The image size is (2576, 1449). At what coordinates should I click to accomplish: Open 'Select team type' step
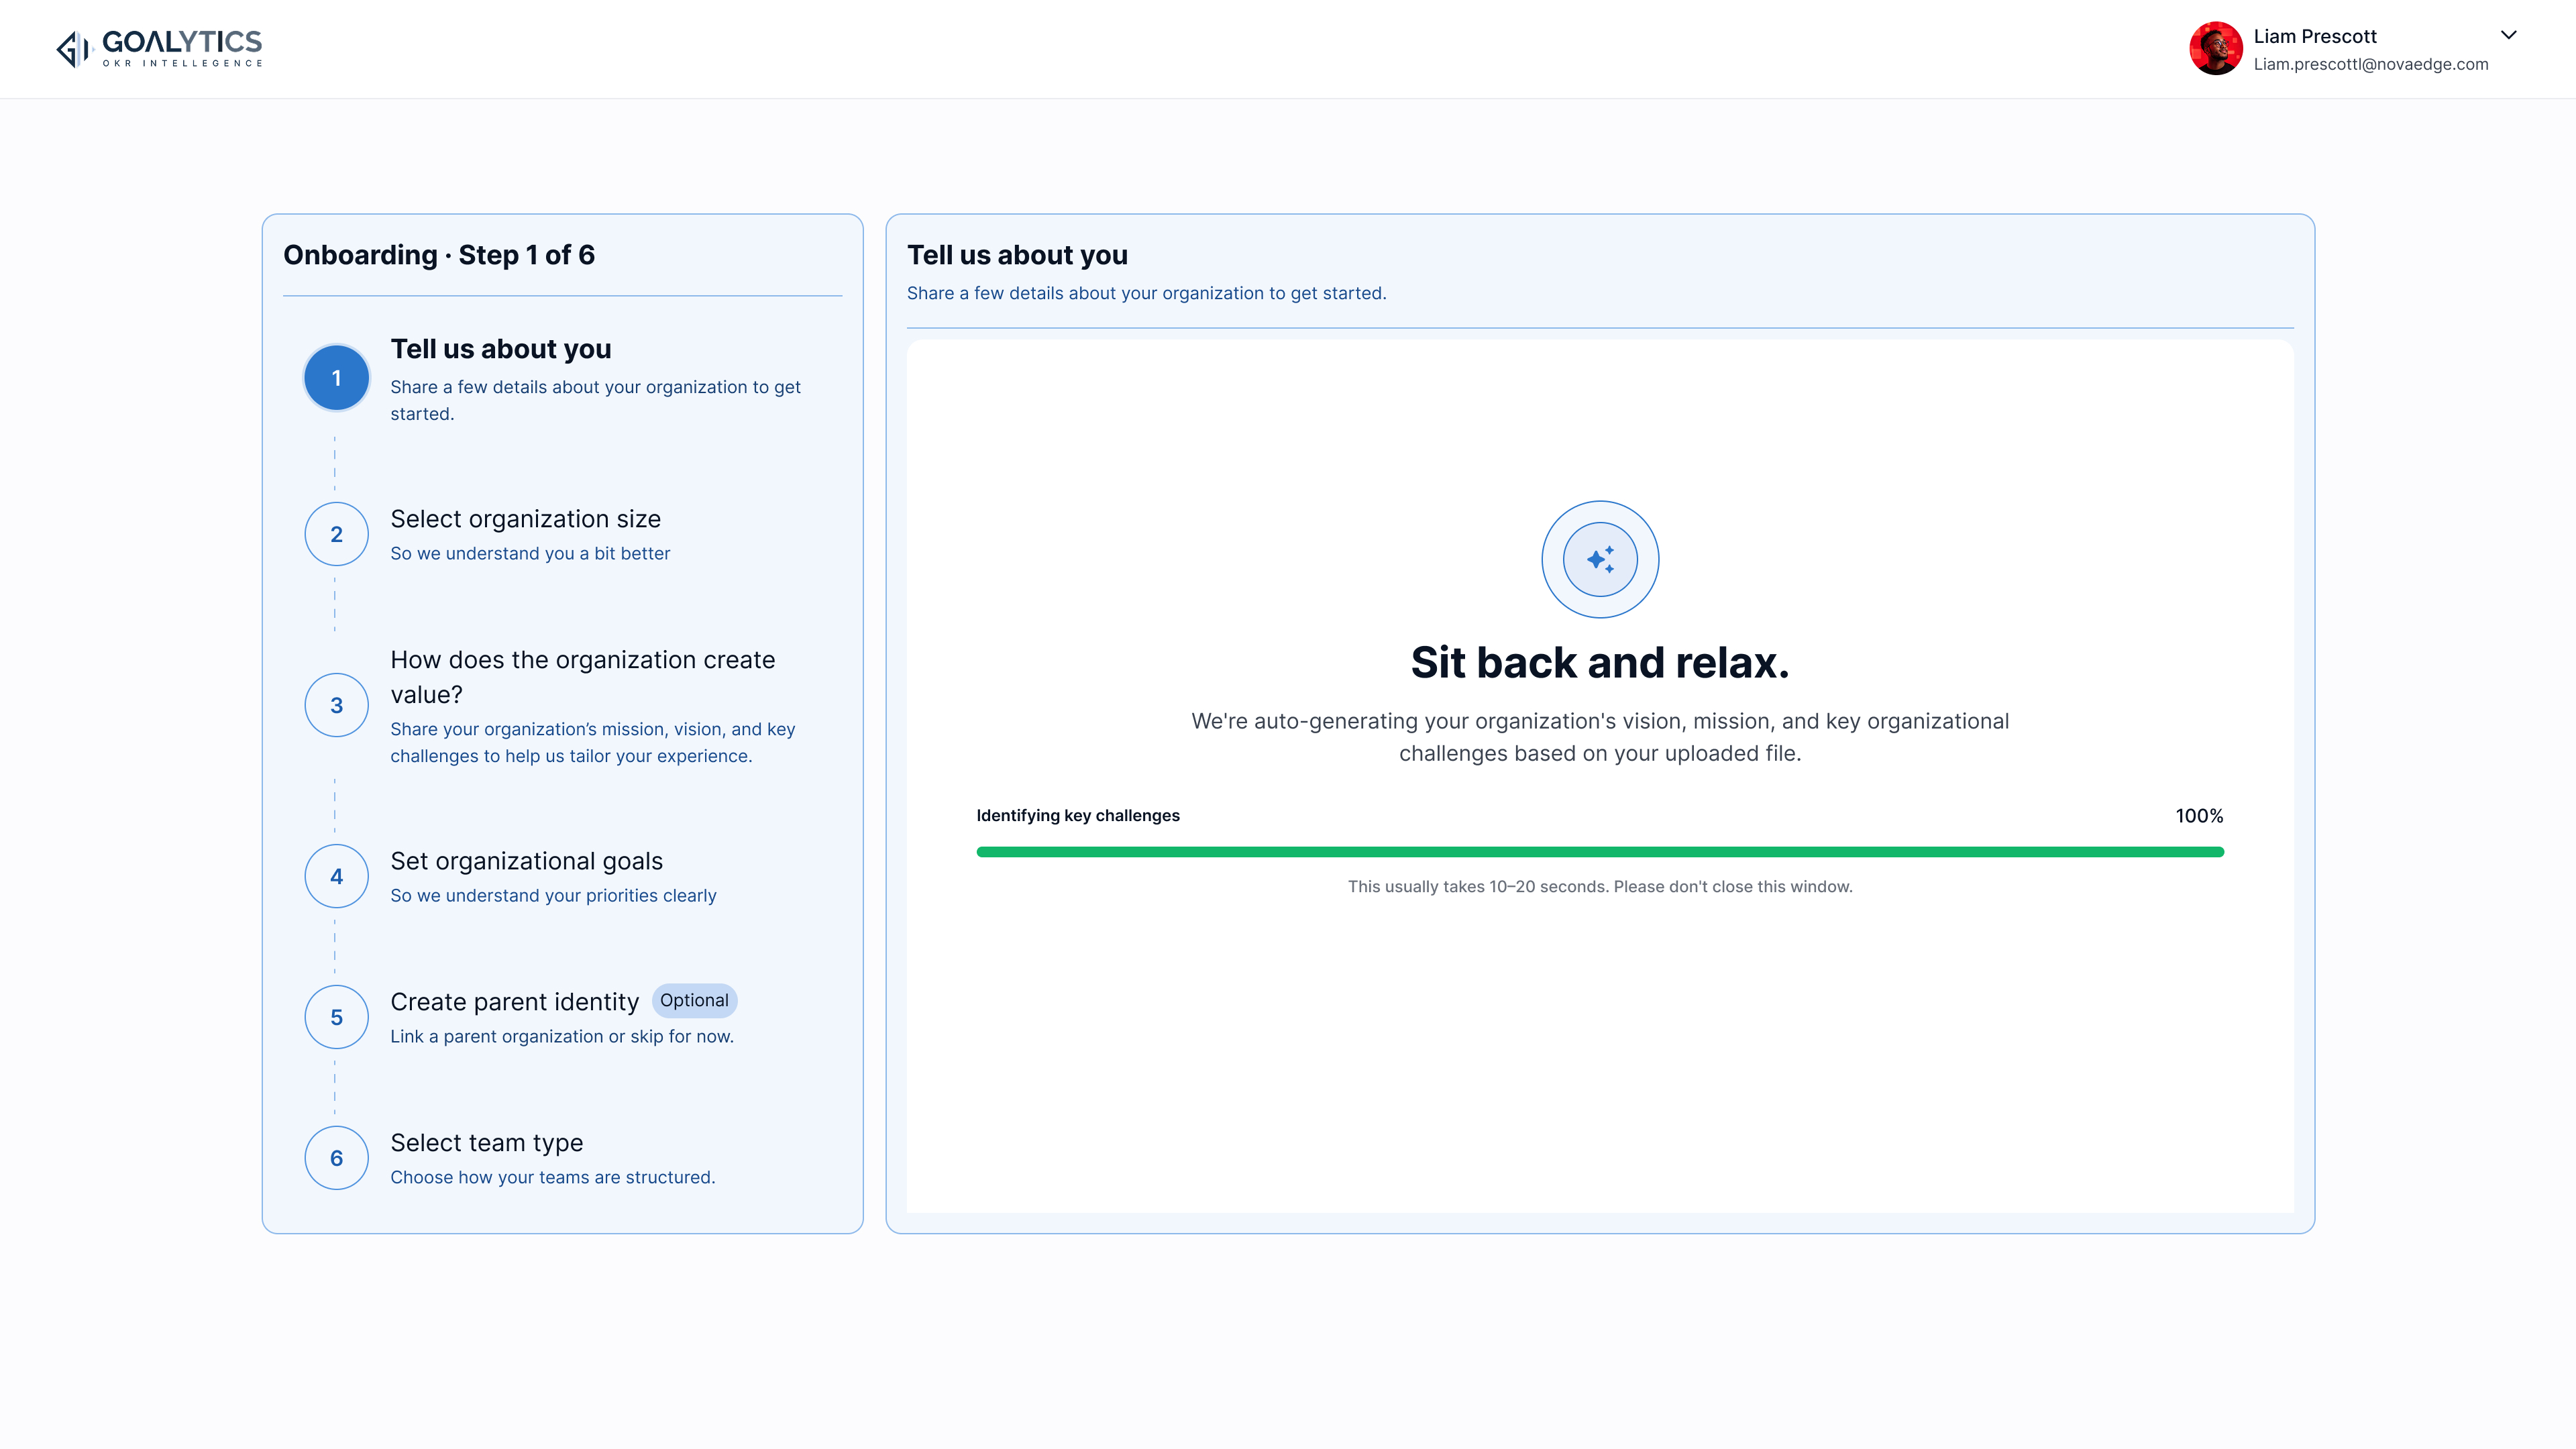486,1142
